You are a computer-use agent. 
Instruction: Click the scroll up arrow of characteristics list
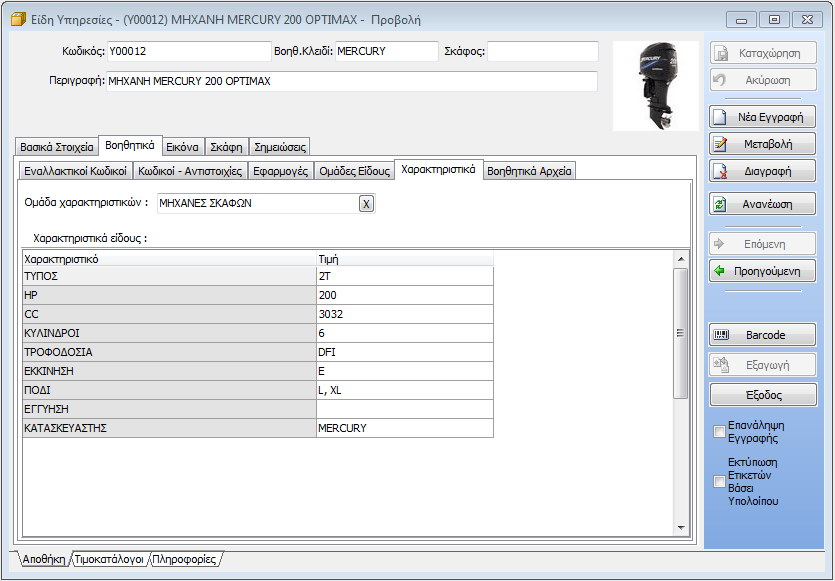point(681,259)
